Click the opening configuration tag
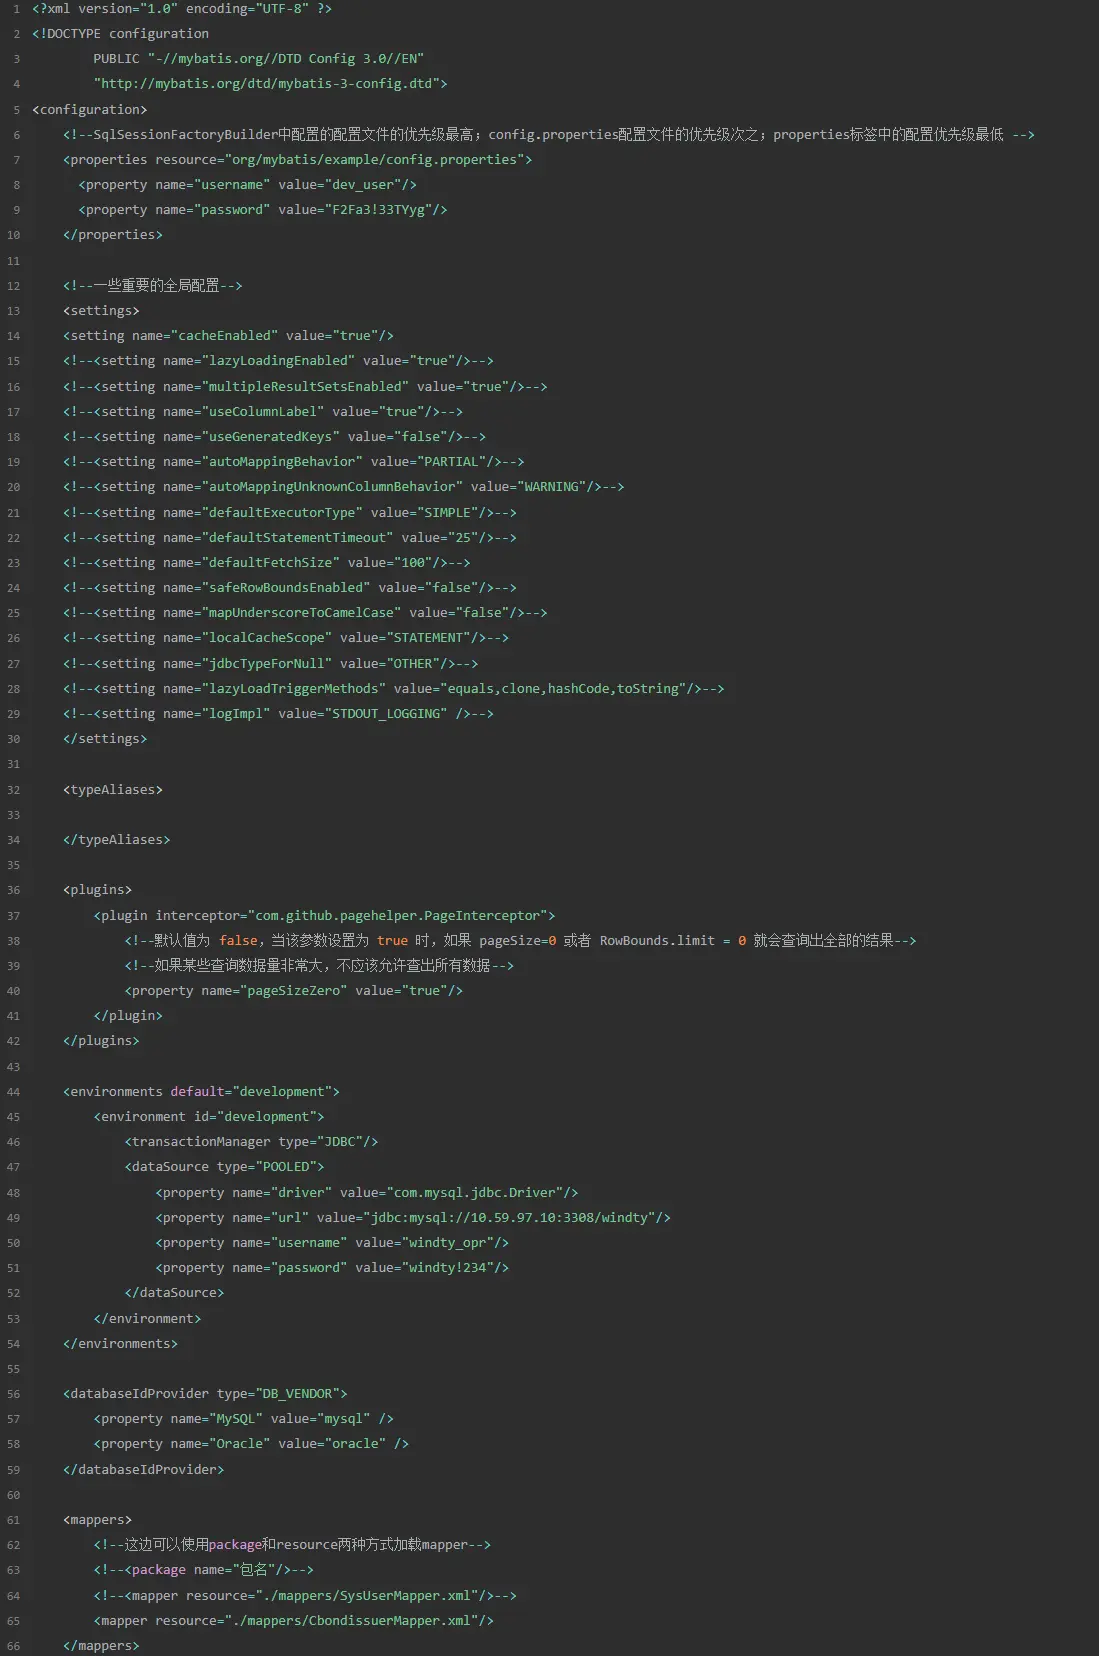 (89, 110)
